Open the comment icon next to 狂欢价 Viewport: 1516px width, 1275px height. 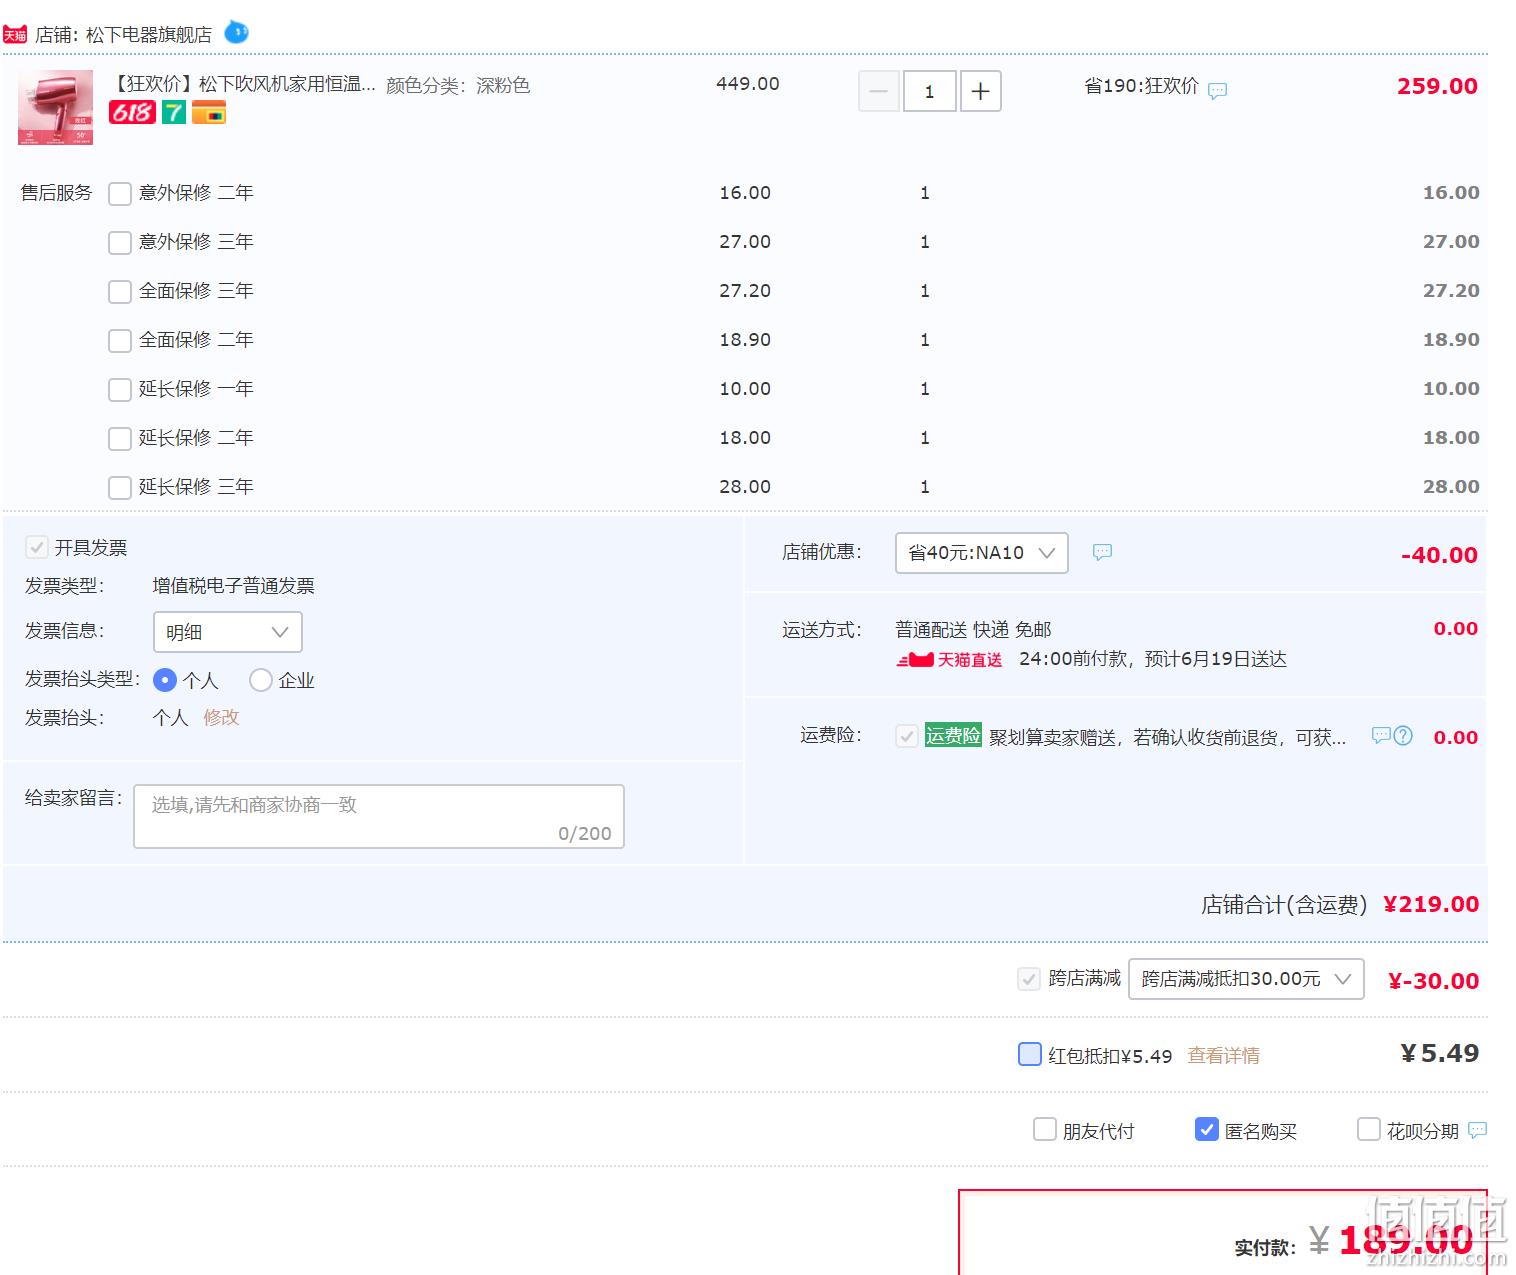tap(1217, 90)
